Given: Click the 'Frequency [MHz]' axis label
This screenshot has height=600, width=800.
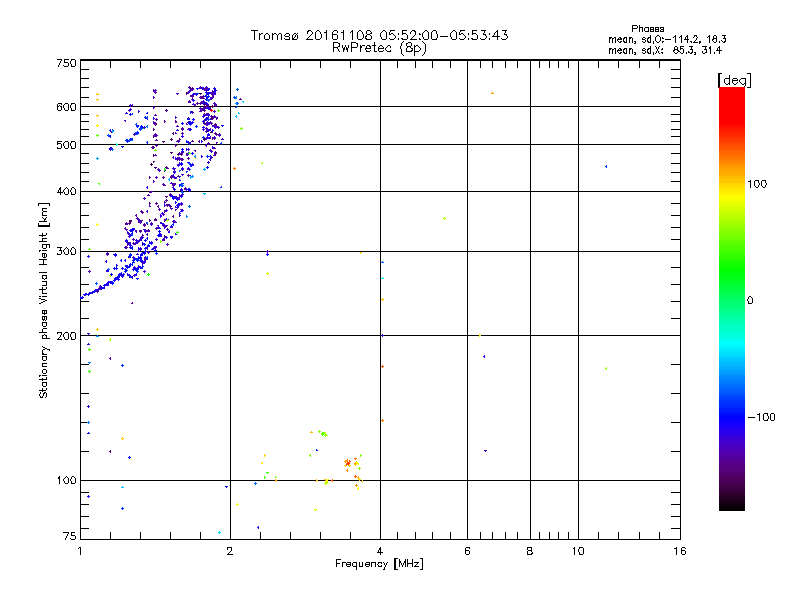Looking at the screenshot, I should tap(379, 564).
